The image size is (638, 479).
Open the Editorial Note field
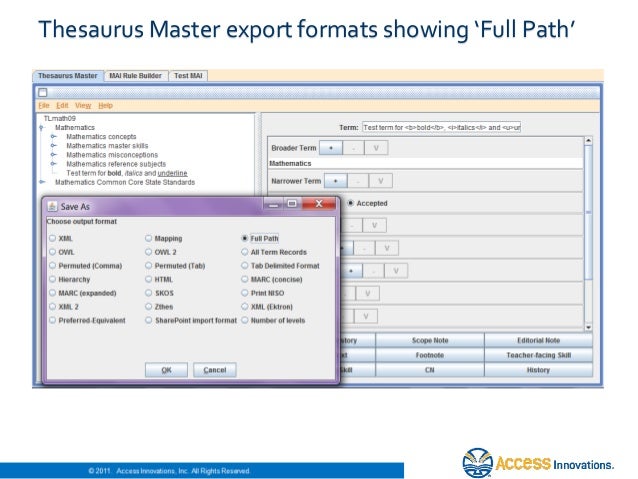[x=538, y=340]
